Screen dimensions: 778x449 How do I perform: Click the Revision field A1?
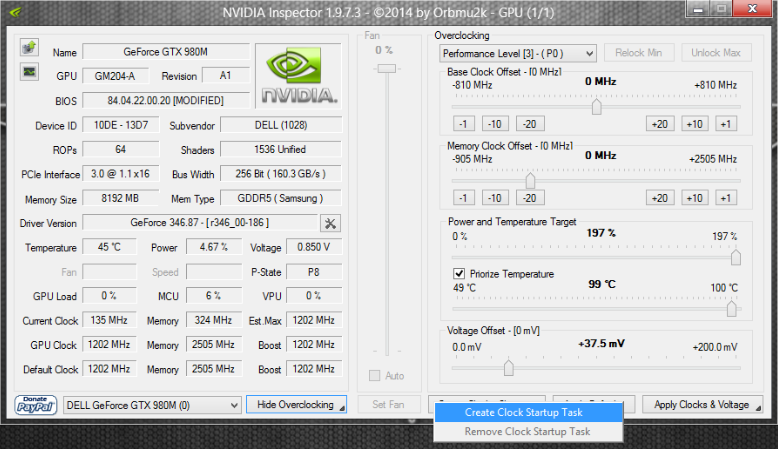pyautogui.click(x=226, y=76)
